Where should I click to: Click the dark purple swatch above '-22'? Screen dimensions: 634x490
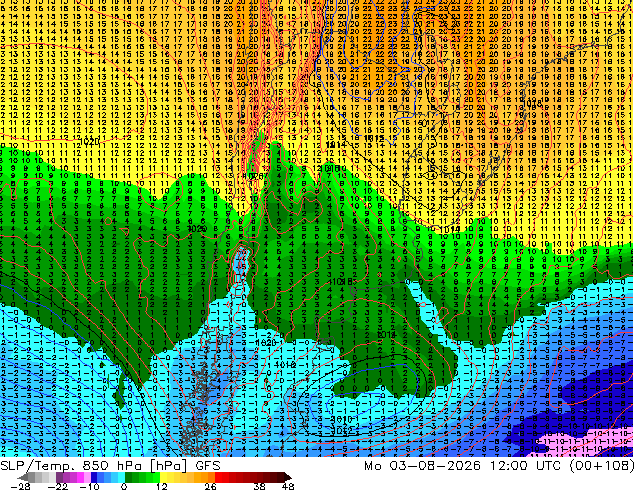pos(59,477)
